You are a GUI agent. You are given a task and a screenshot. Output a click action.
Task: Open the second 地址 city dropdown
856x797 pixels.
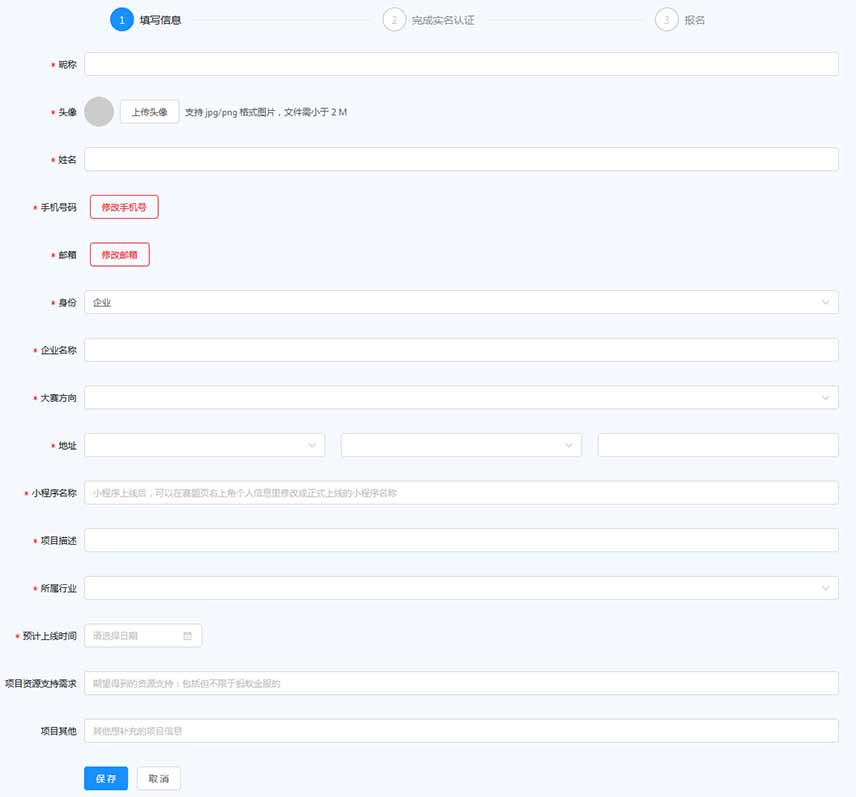pos(461,445)
